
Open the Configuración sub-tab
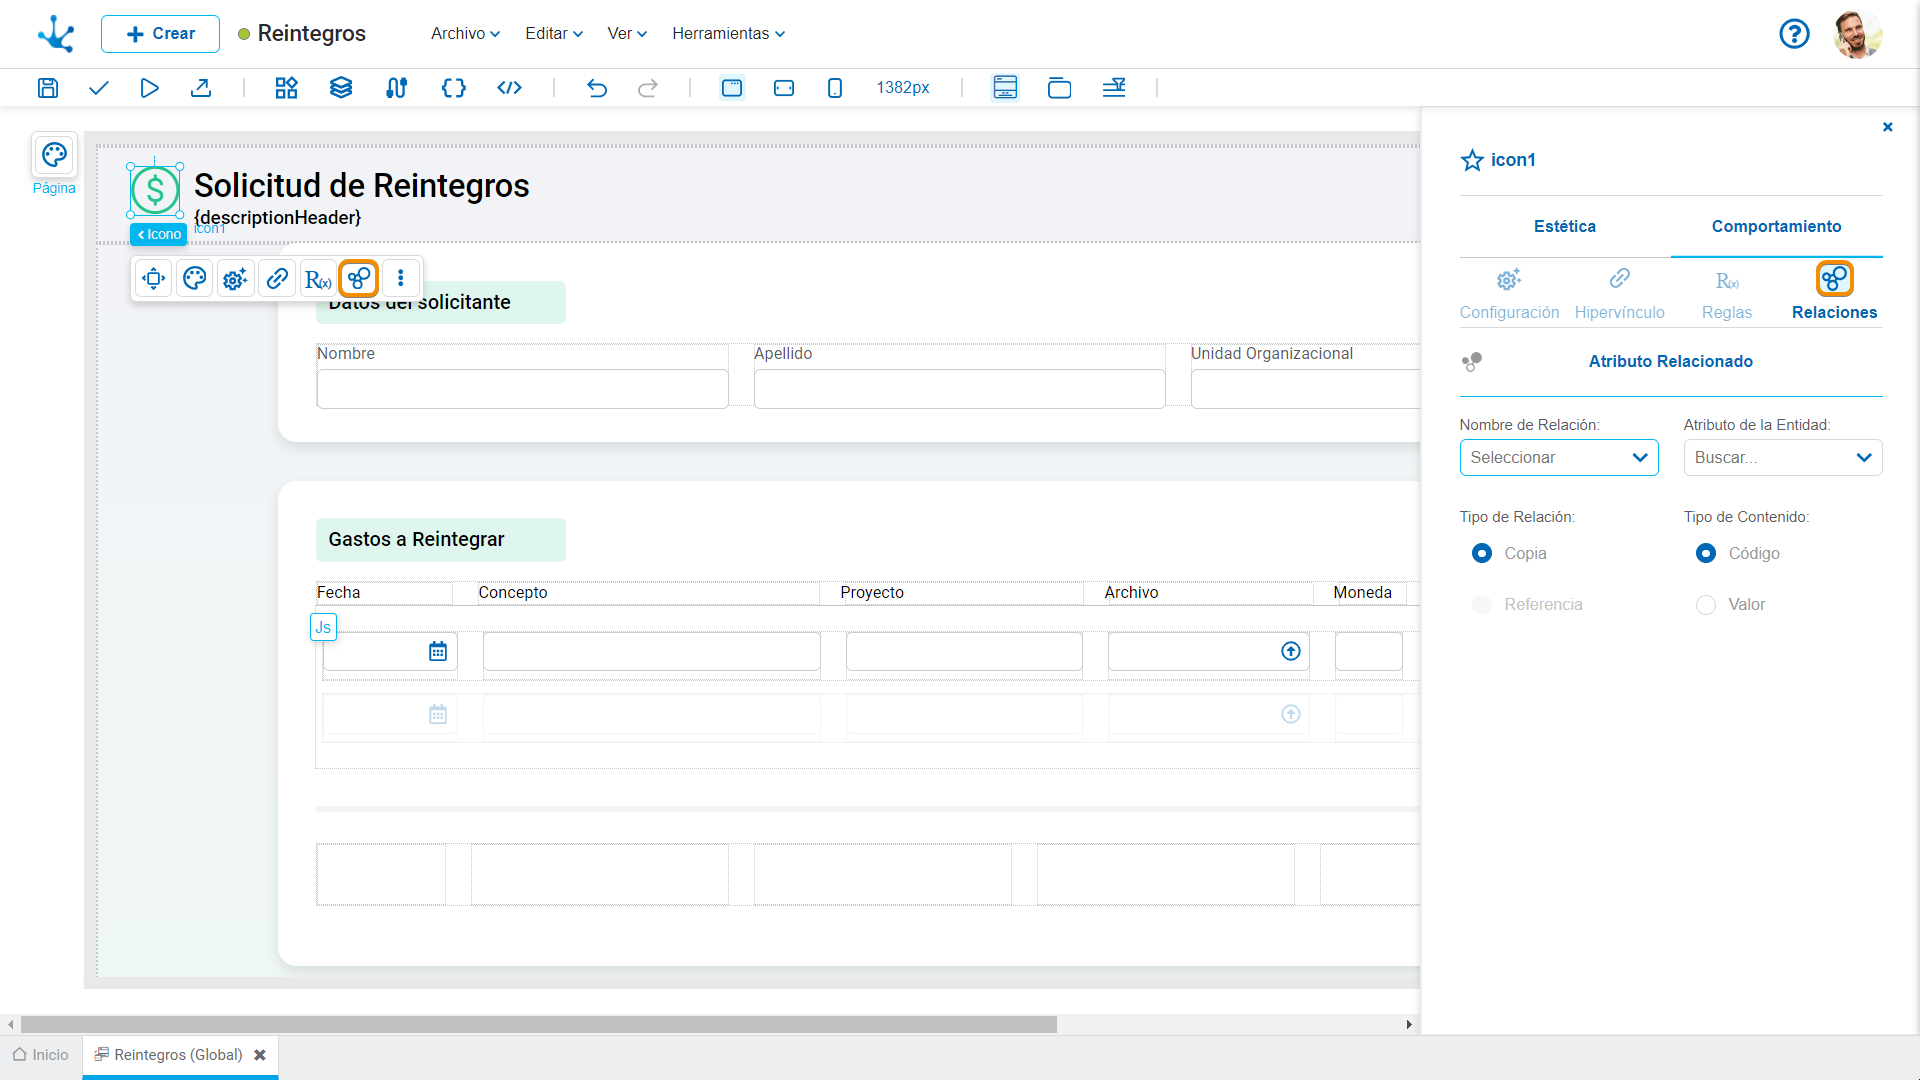point(1509,293)
